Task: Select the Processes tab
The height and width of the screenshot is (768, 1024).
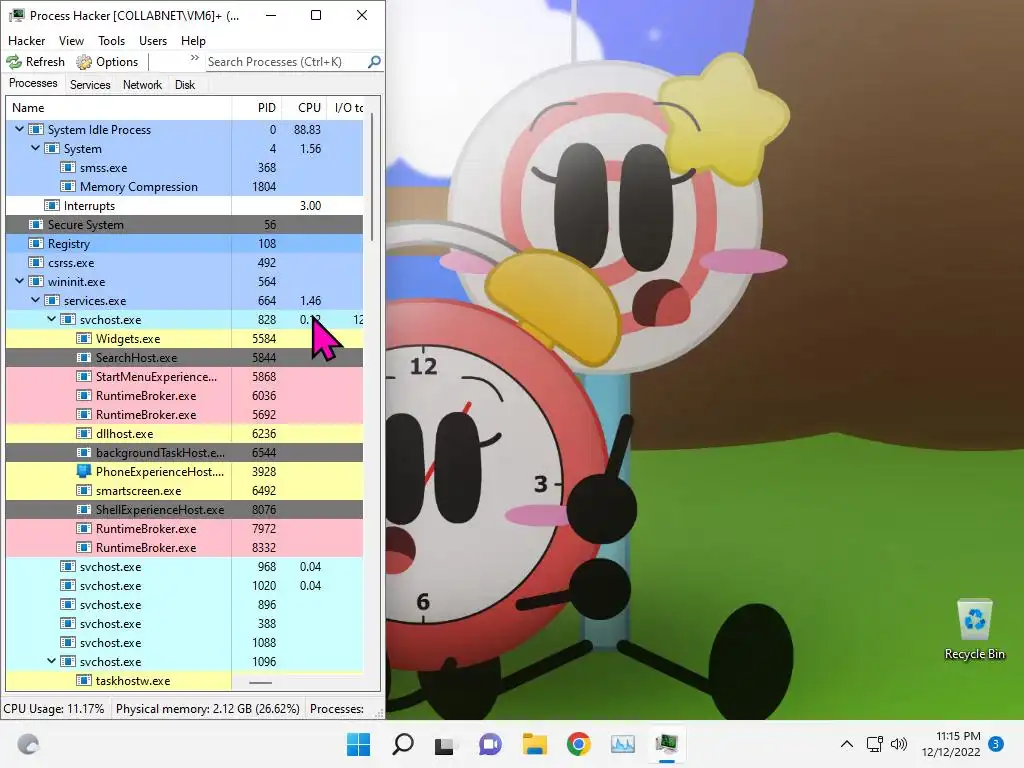Action: [33, 84]
